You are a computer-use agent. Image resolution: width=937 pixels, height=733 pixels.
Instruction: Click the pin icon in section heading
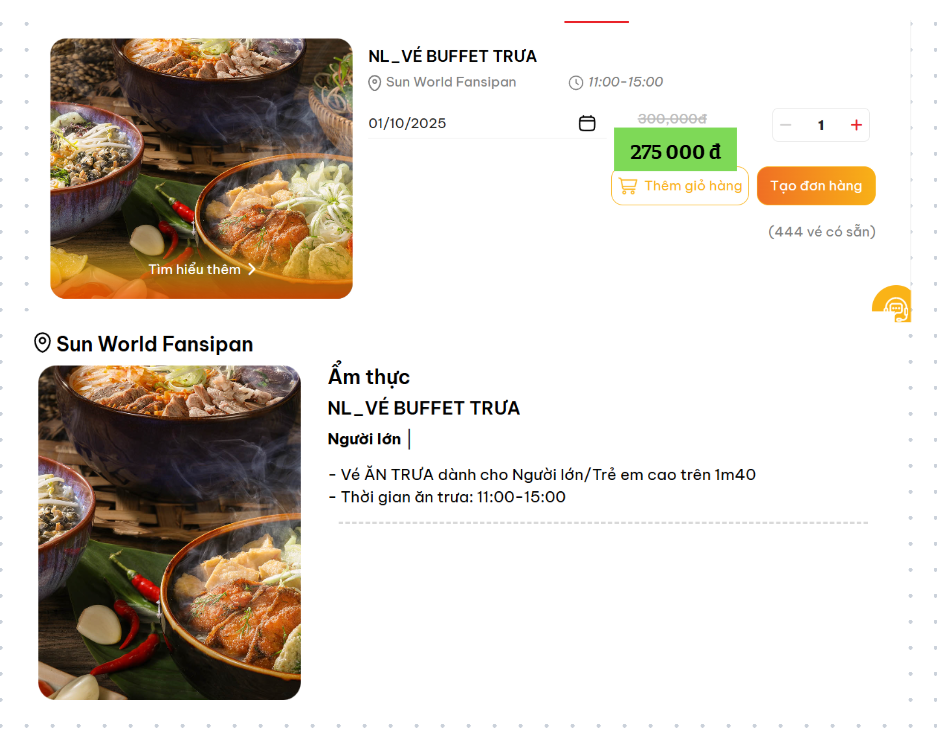click(43, 343)
